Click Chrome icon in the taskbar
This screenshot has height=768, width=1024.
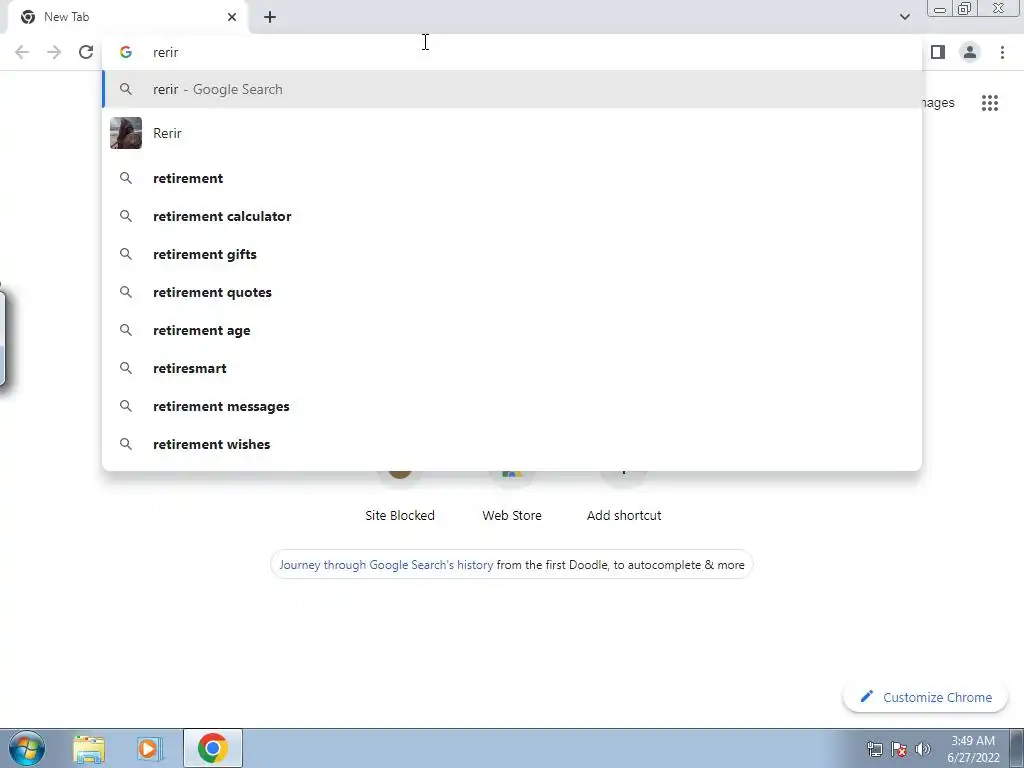213,748
